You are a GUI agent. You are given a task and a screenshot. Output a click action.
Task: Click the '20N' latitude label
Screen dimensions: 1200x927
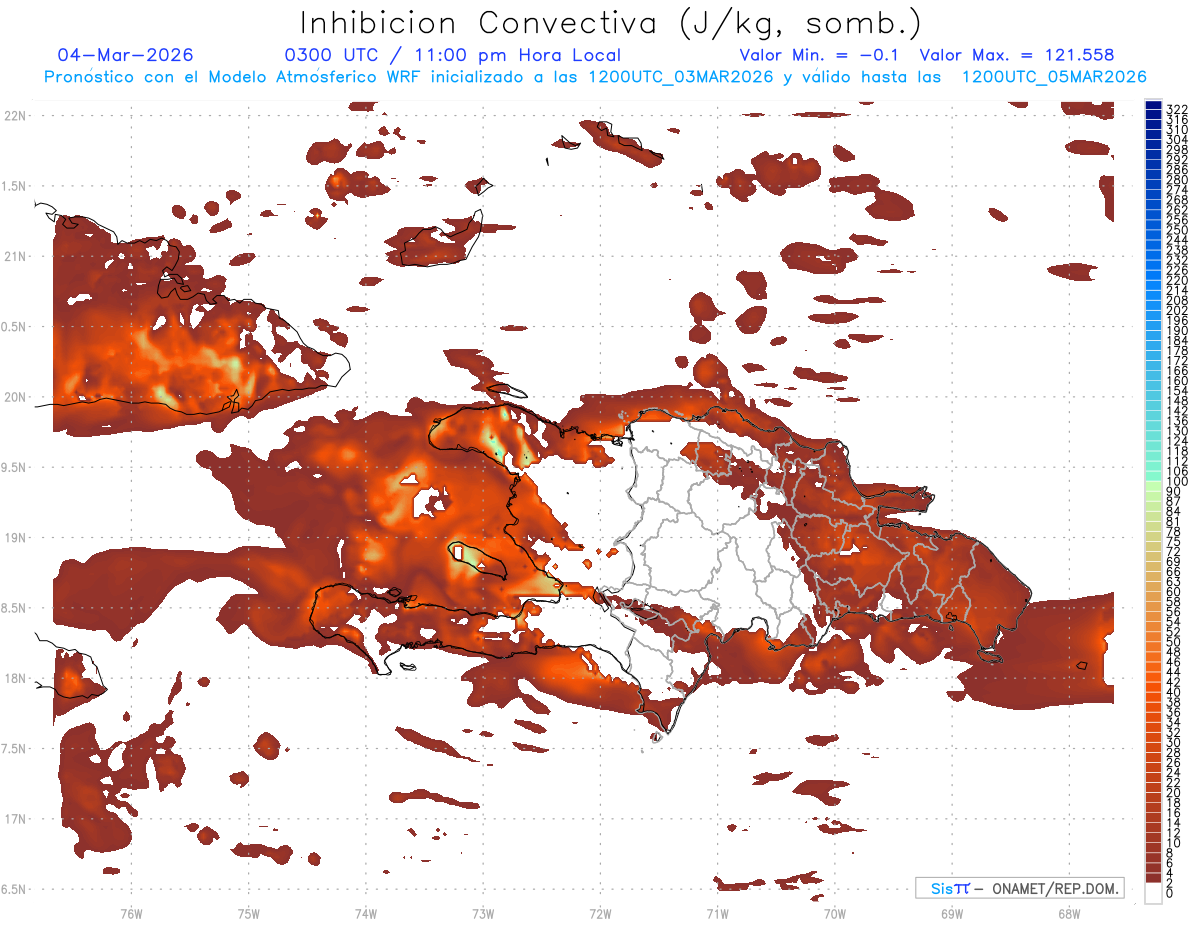[15, 397]
